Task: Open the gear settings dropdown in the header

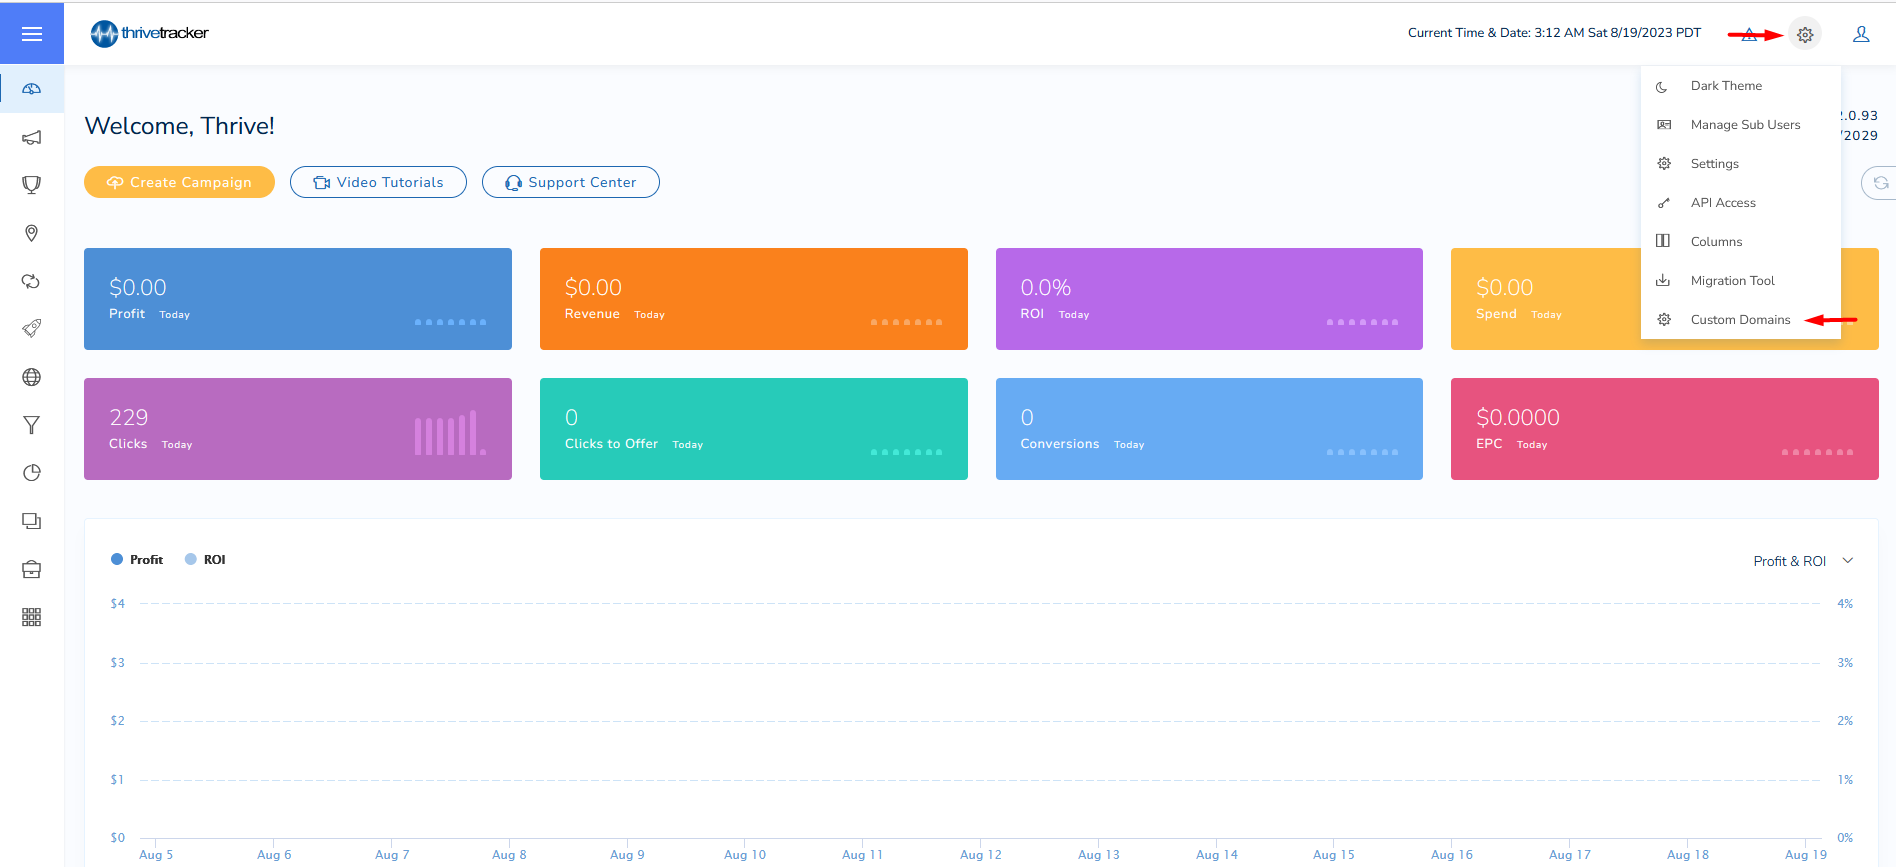Action: pyautogui.click(x=1805, y=34)
